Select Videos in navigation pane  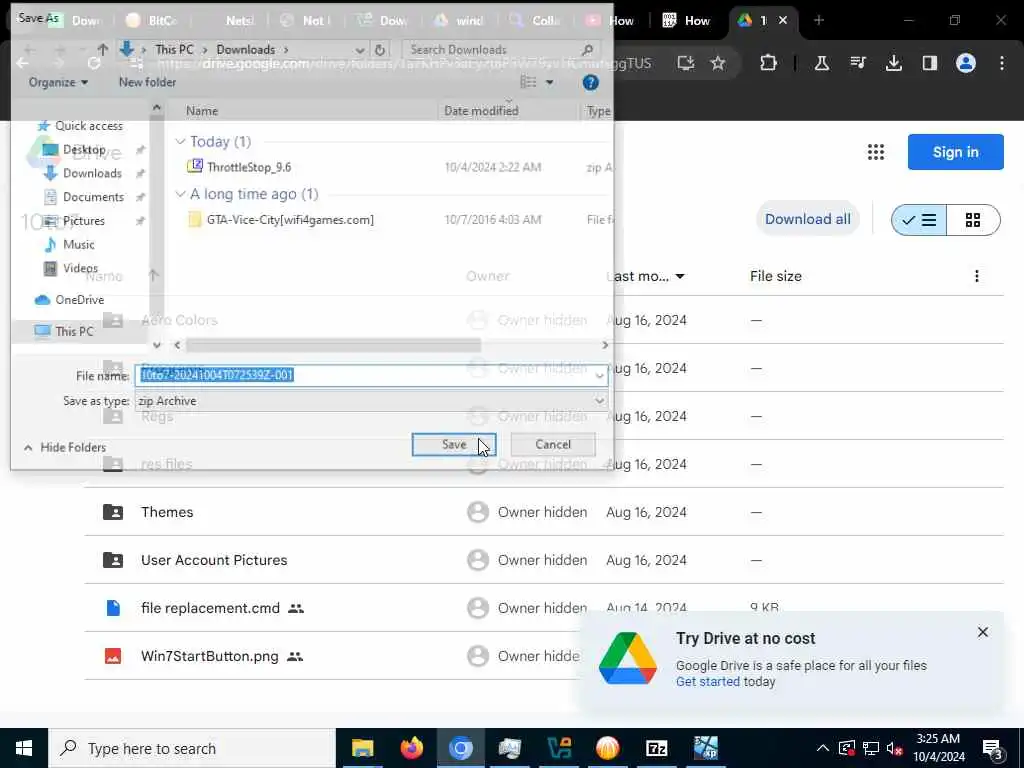point(80,268)
